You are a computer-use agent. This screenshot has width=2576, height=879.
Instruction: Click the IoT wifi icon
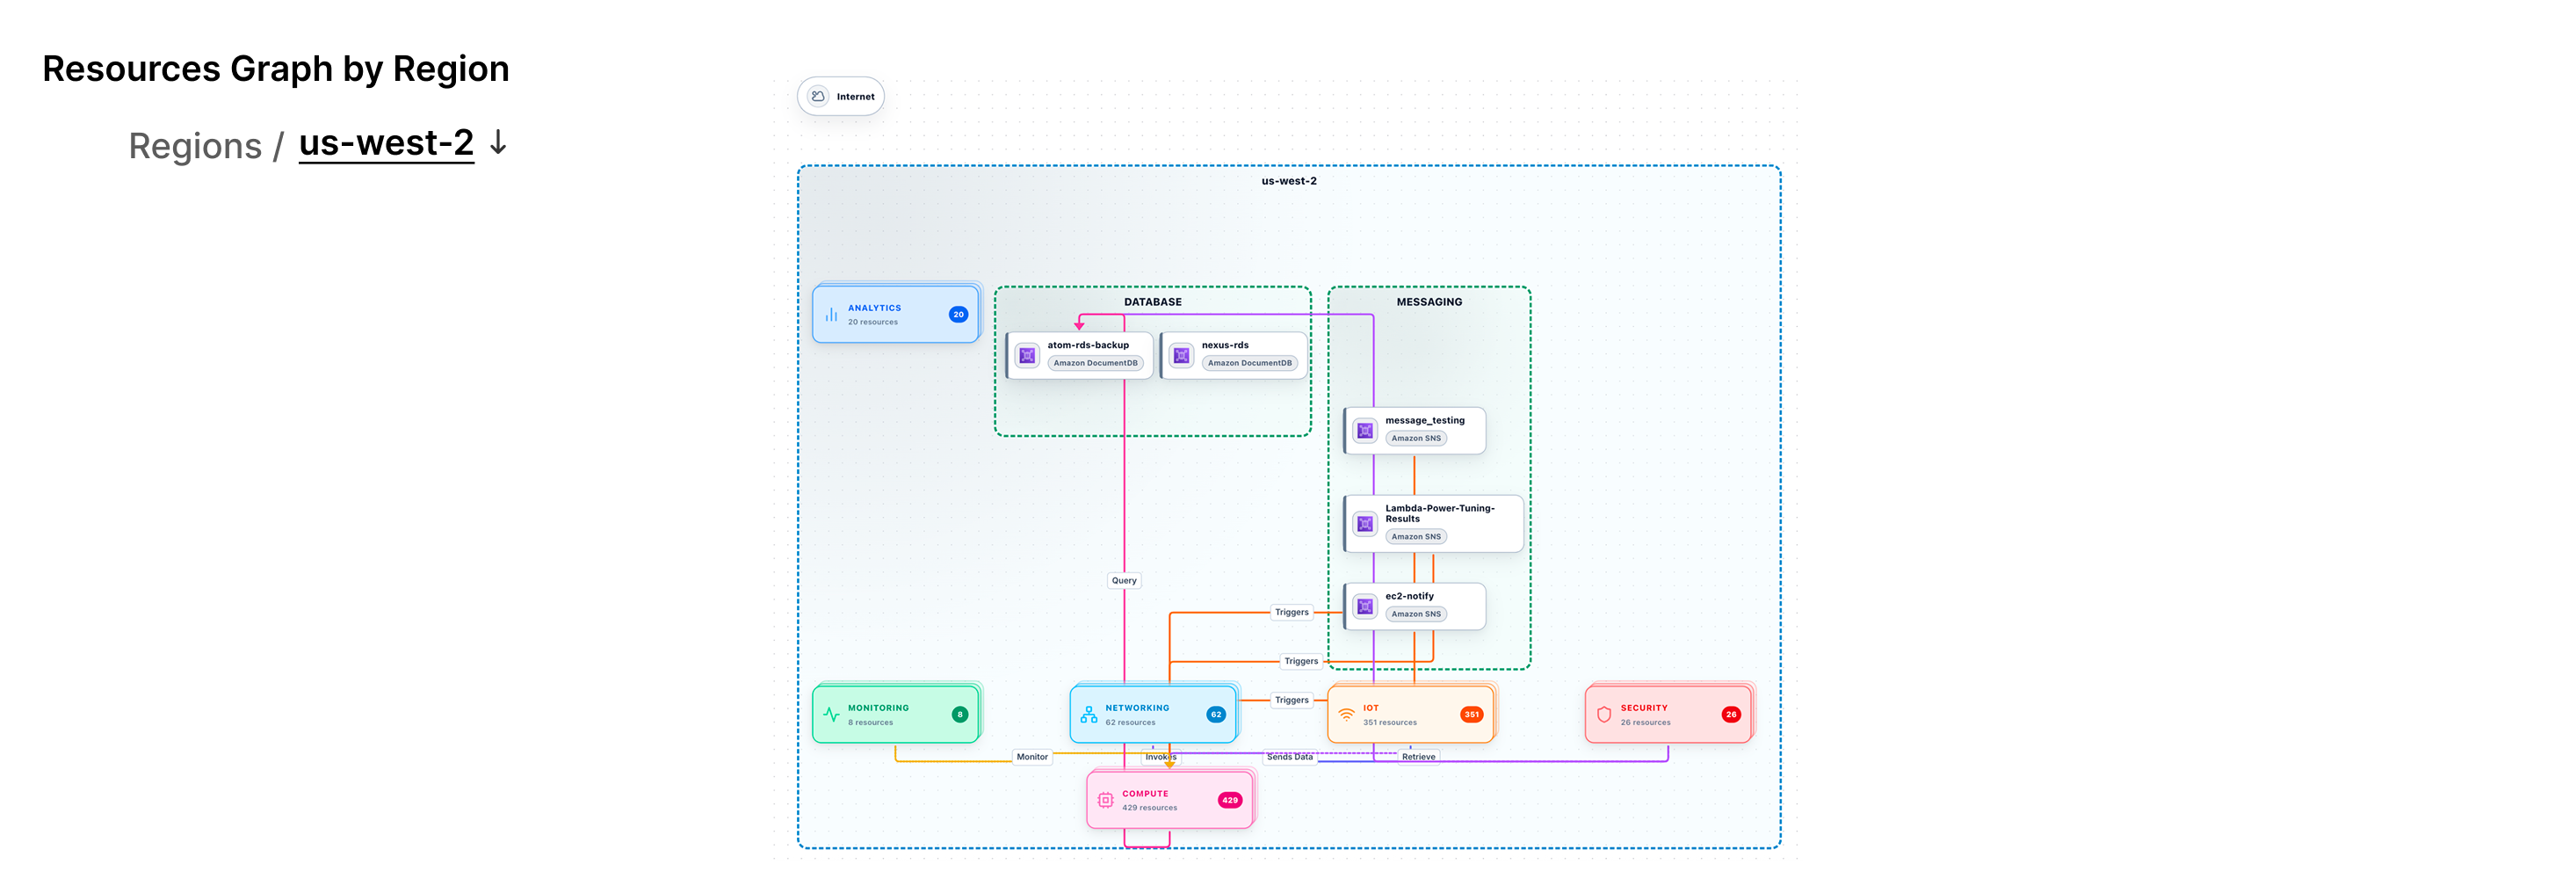(x=1346, y=715)
